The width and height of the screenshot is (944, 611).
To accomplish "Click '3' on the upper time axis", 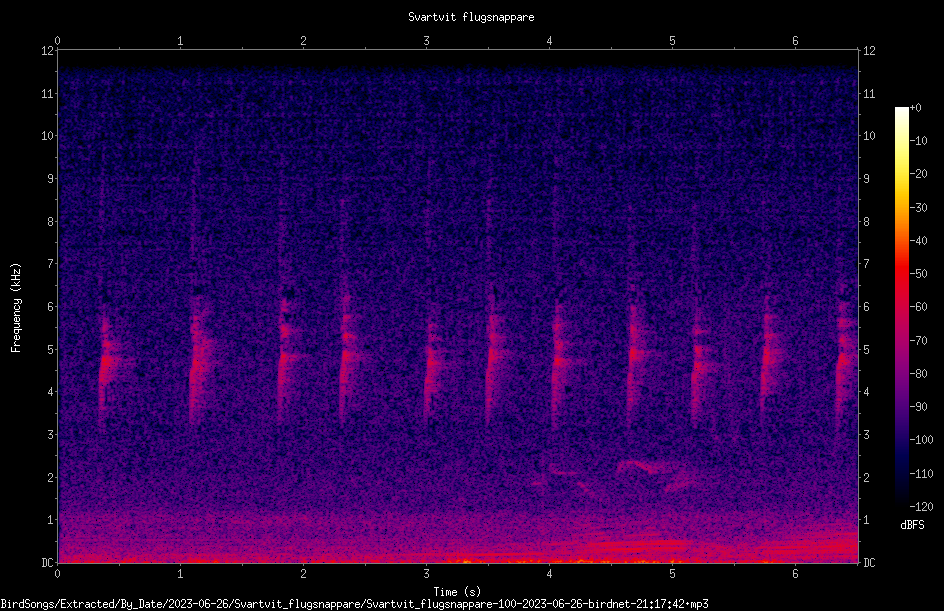I will (x=426, y=41).
